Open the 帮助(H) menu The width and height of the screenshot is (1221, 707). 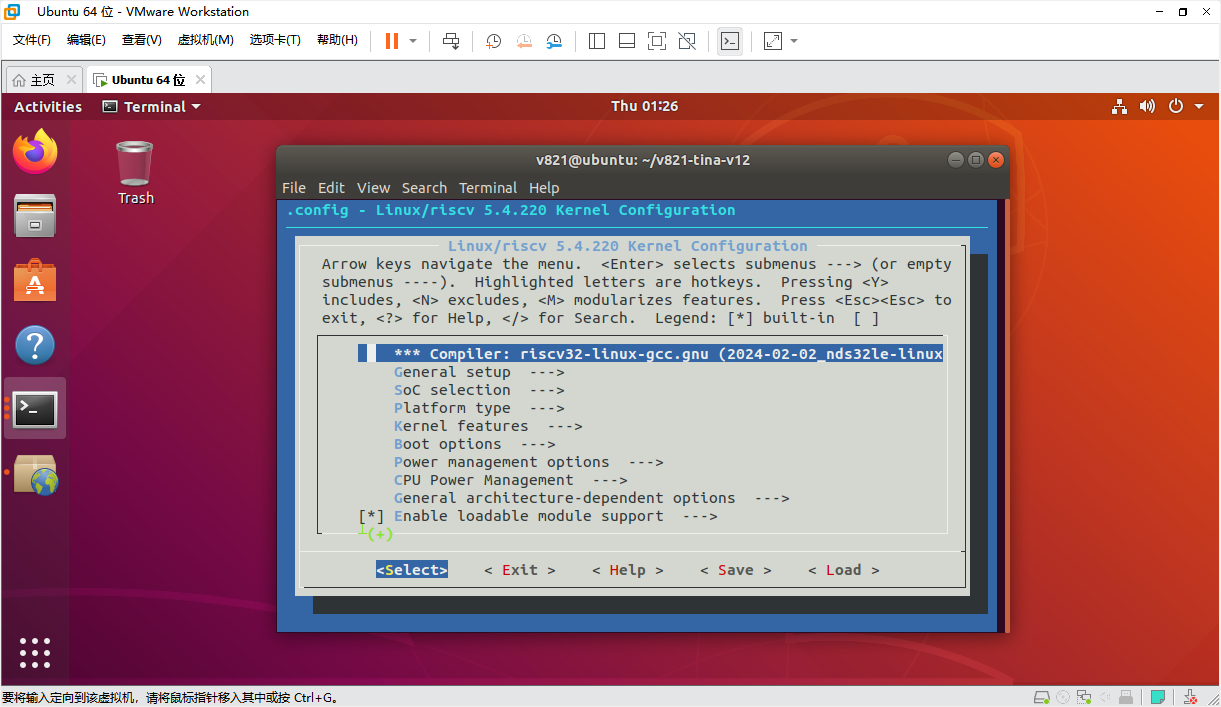point(337,40)
